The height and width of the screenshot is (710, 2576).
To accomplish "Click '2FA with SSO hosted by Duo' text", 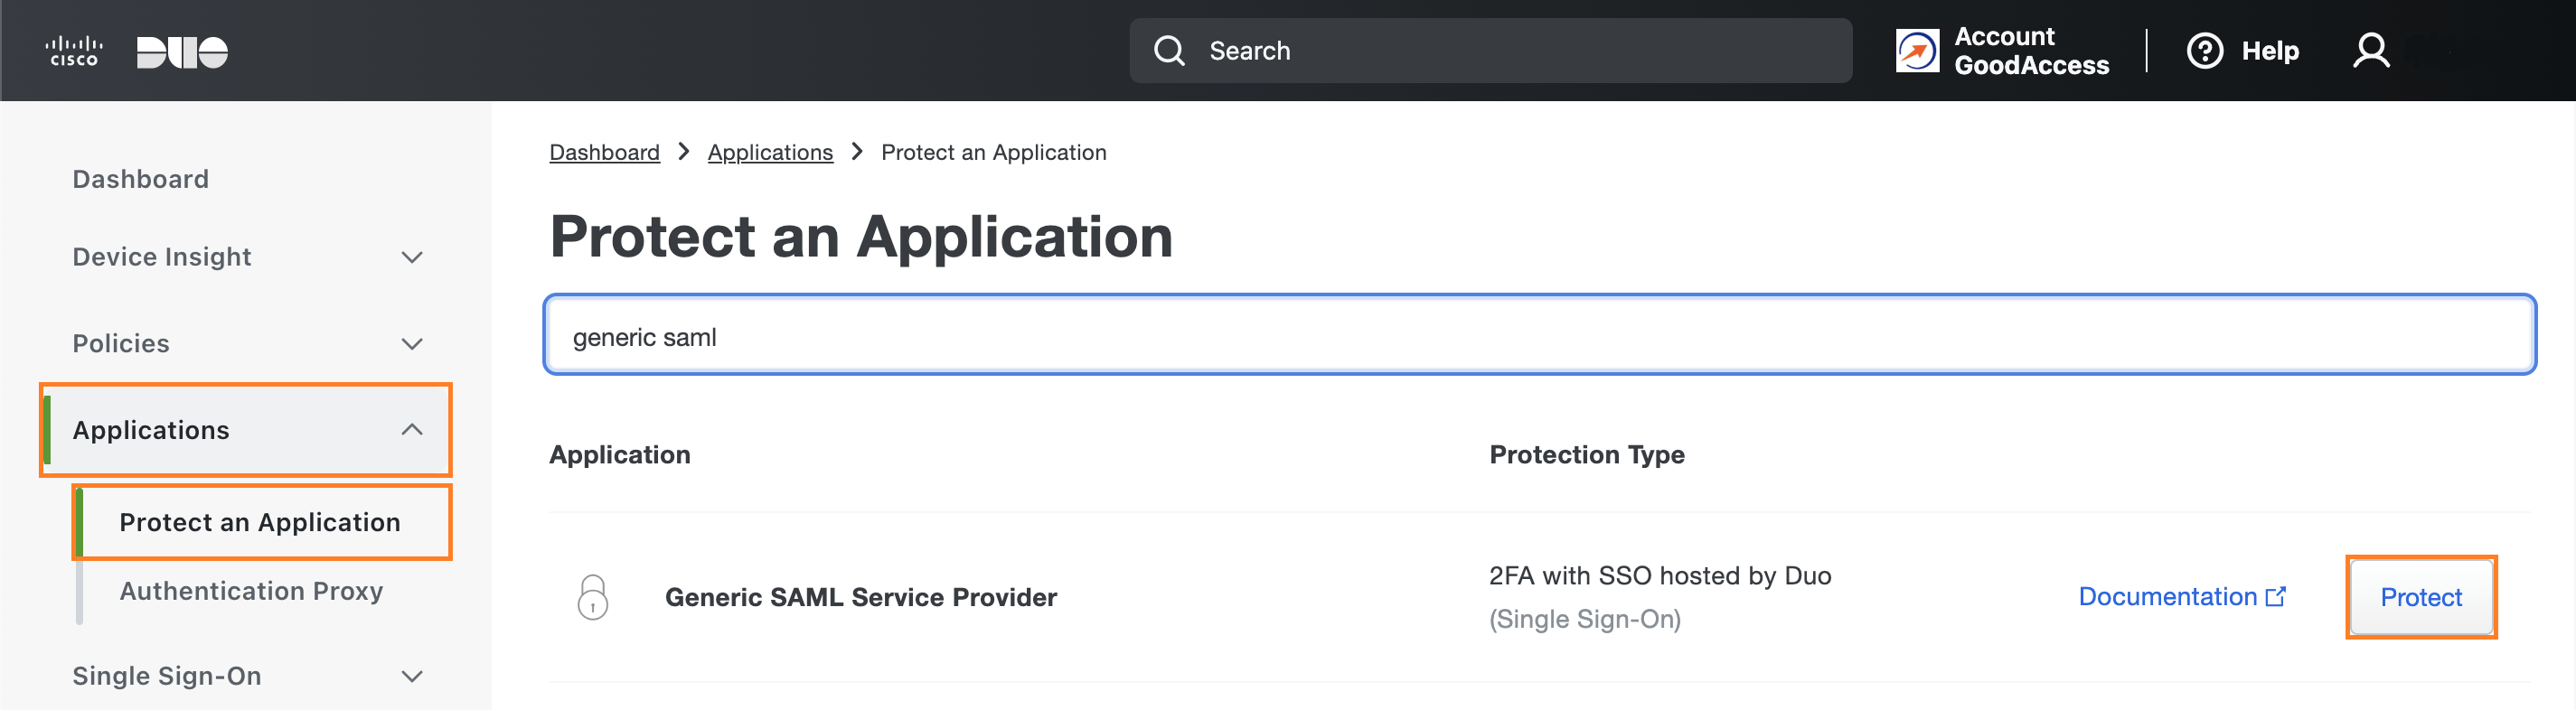I will click(1660, 576).
